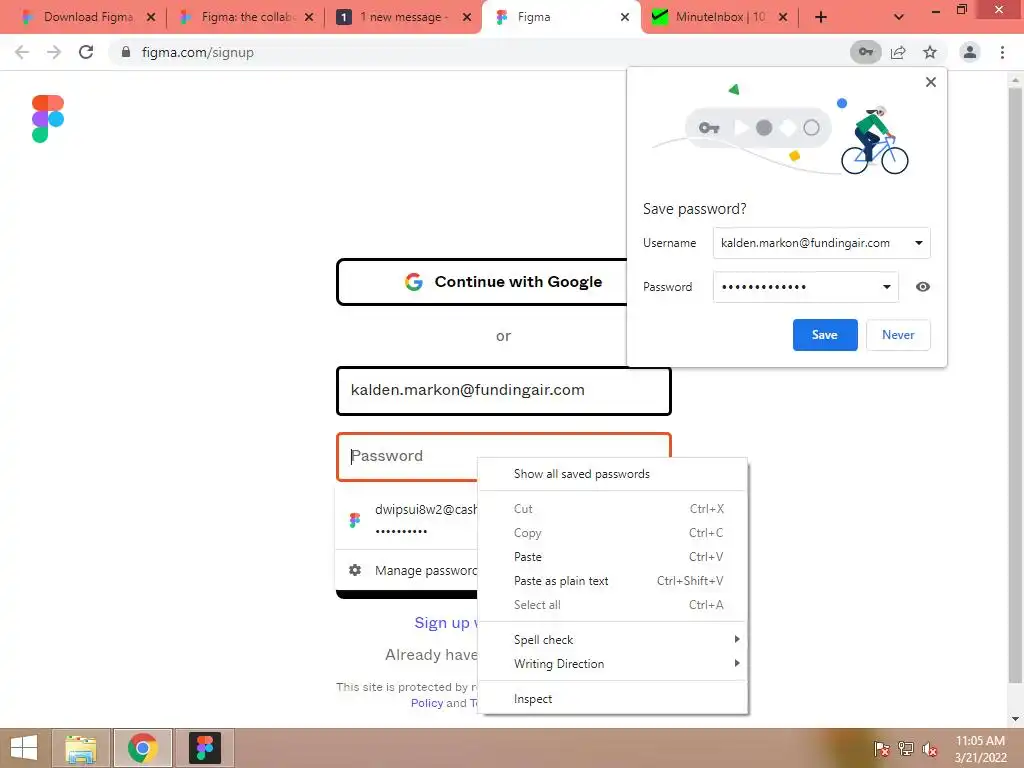Open the Figma app from the taskbar
1024x768 pixels.
coord(205,748)
